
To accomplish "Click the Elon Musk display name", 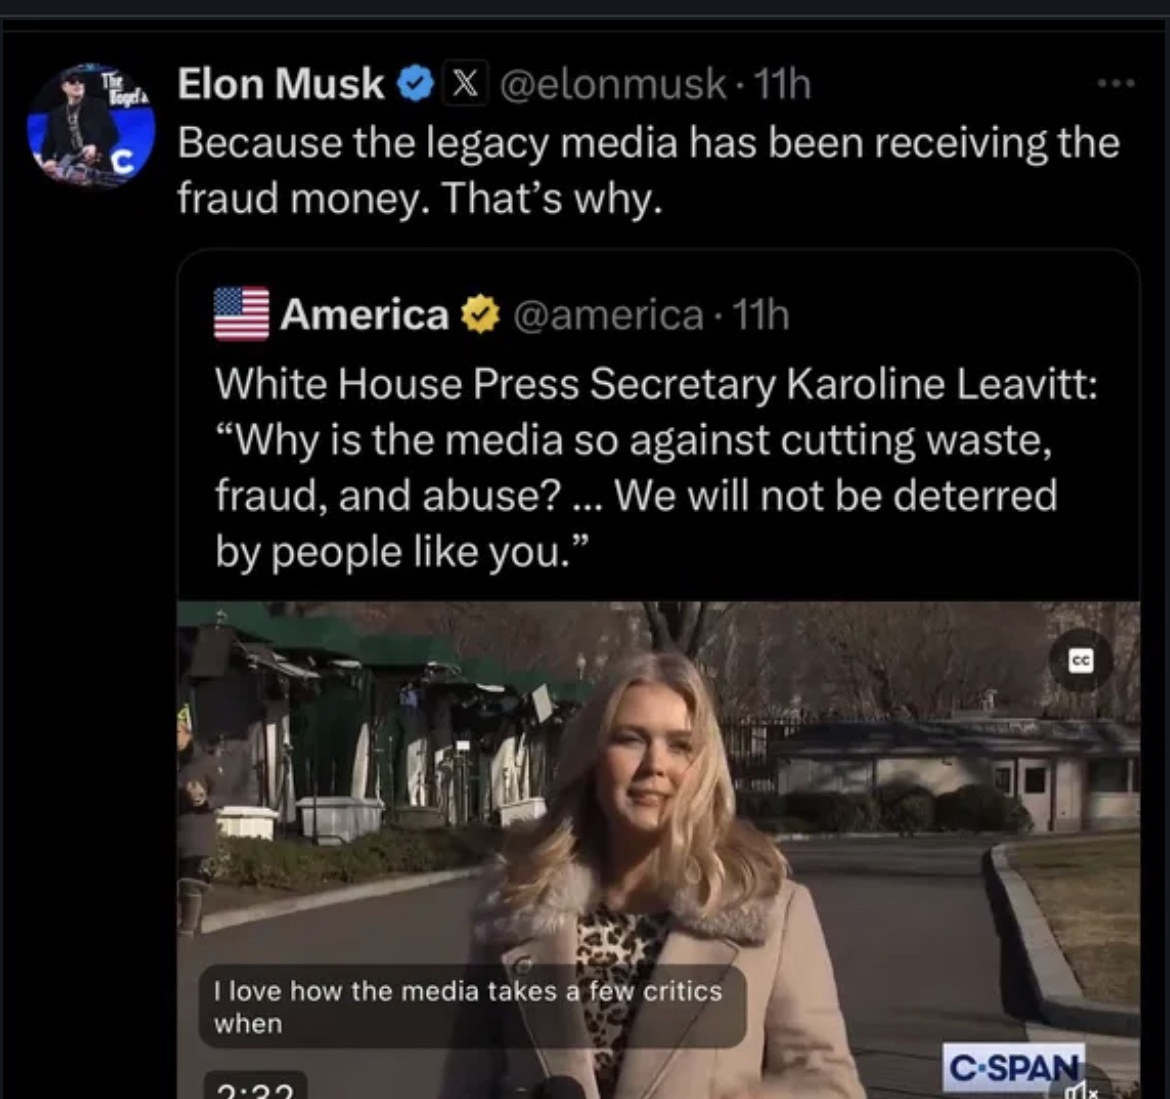I will coord(281,84).
